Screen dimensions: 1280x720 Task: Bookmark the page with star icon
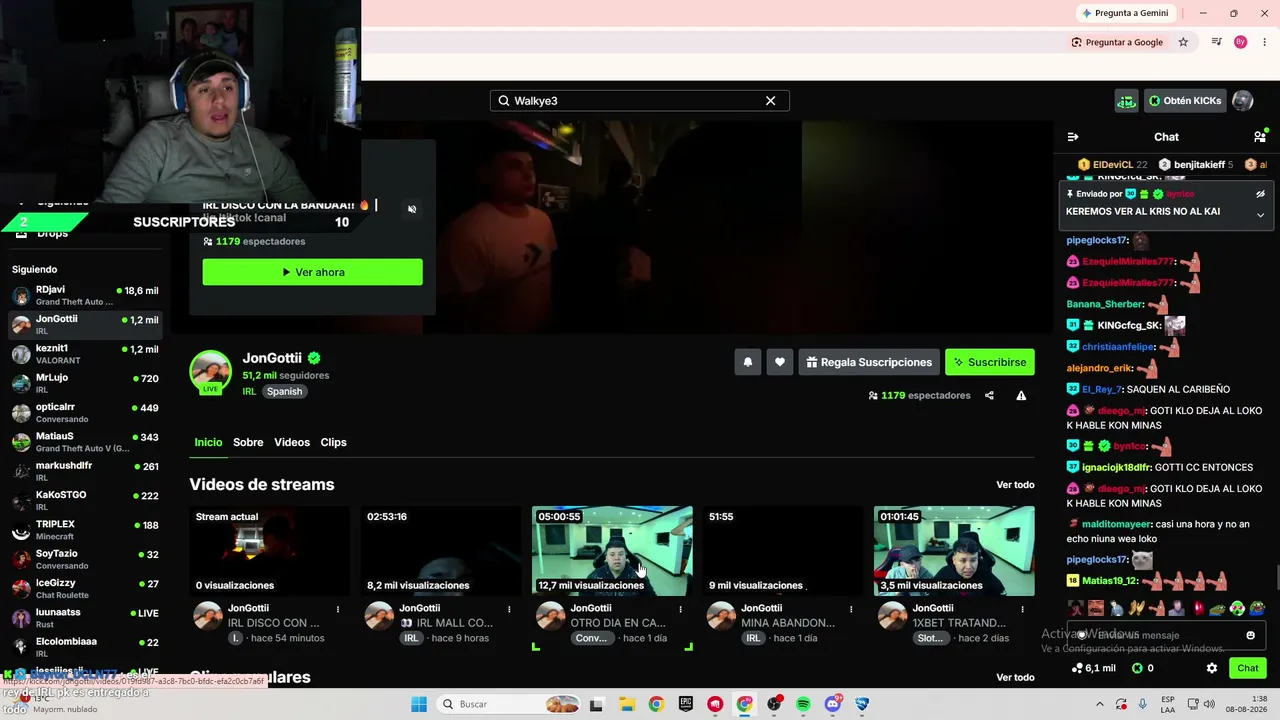point(1183,42)
